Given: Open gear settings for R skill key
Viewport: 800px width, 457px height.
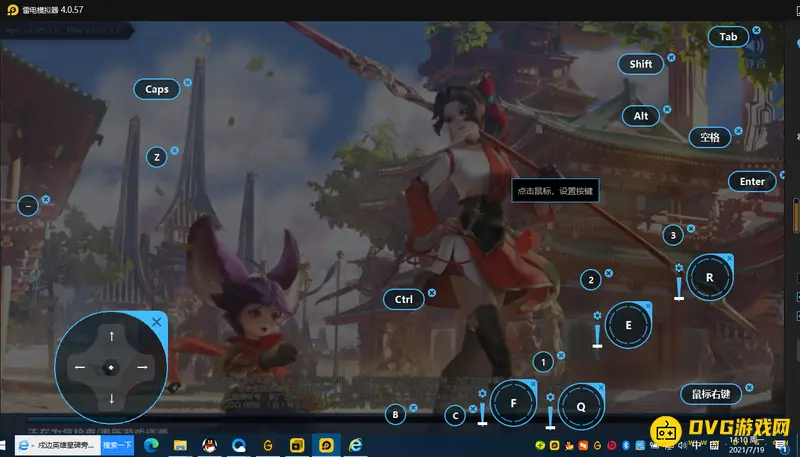Looking at the screenshot, I should click(x=679, y=268).
